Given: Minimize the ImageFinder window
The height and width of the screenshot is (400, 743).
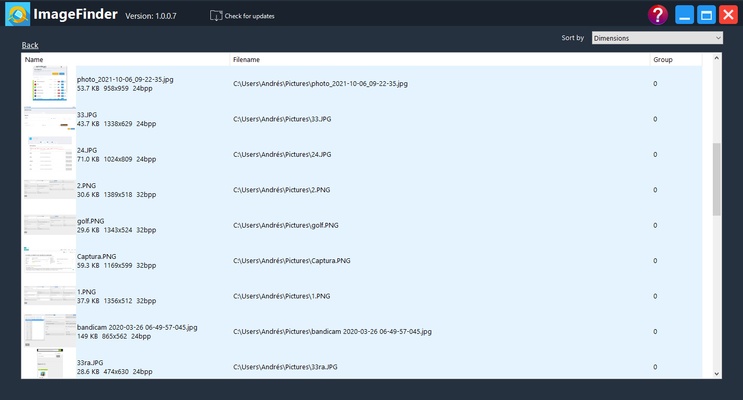Looking at the screenshot, I should pos(684,15).
